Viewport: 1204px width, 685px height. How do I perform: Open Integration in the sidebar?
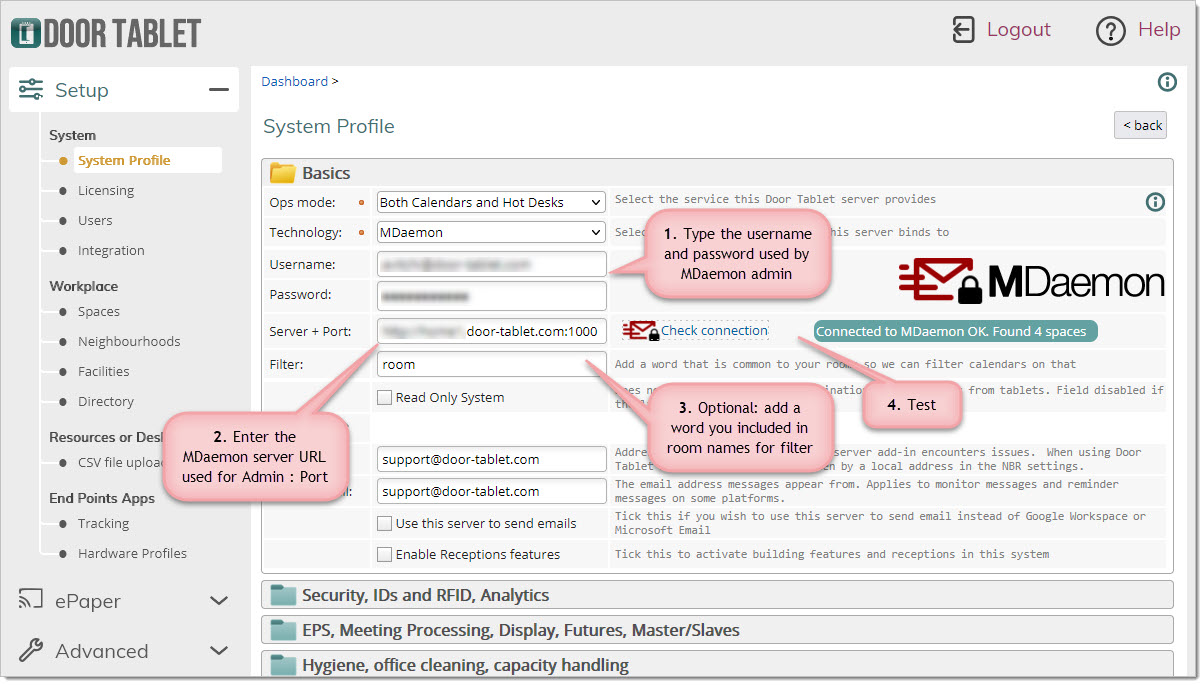click(111, 250)
